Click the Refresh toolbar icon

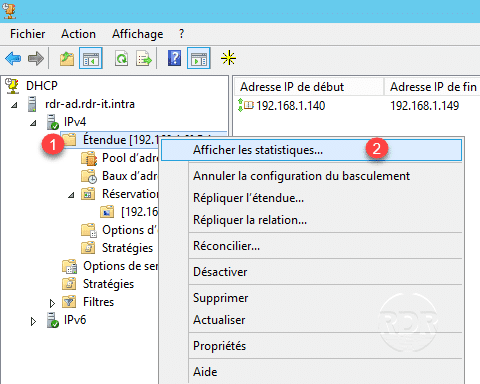click(121, 59)
